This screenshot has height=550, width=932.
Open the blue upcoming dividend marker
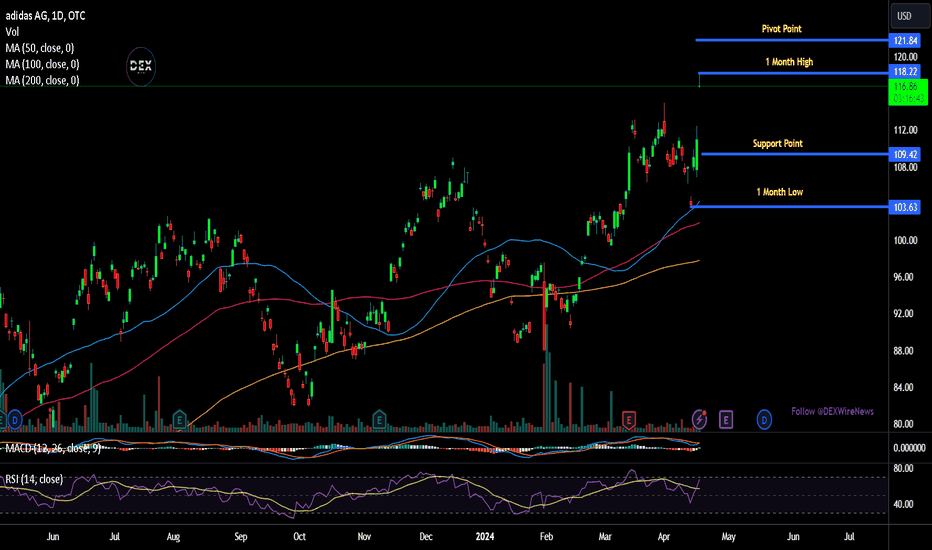click(x=764, y=420)
